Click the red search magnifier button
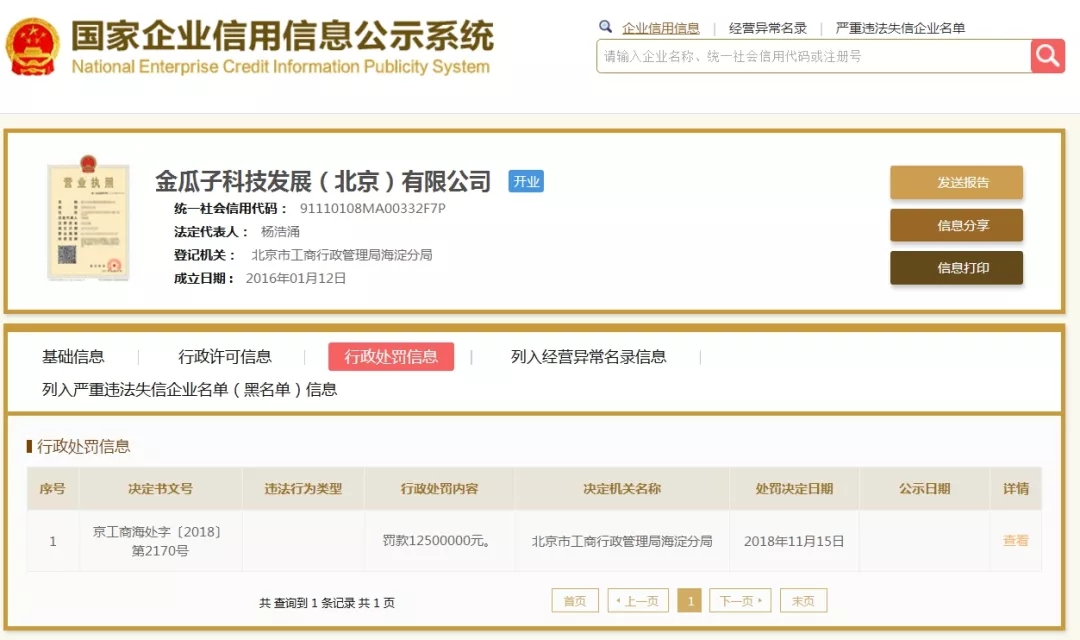The height and width of the screenshot is (640, 1080). coord(1048,56)
